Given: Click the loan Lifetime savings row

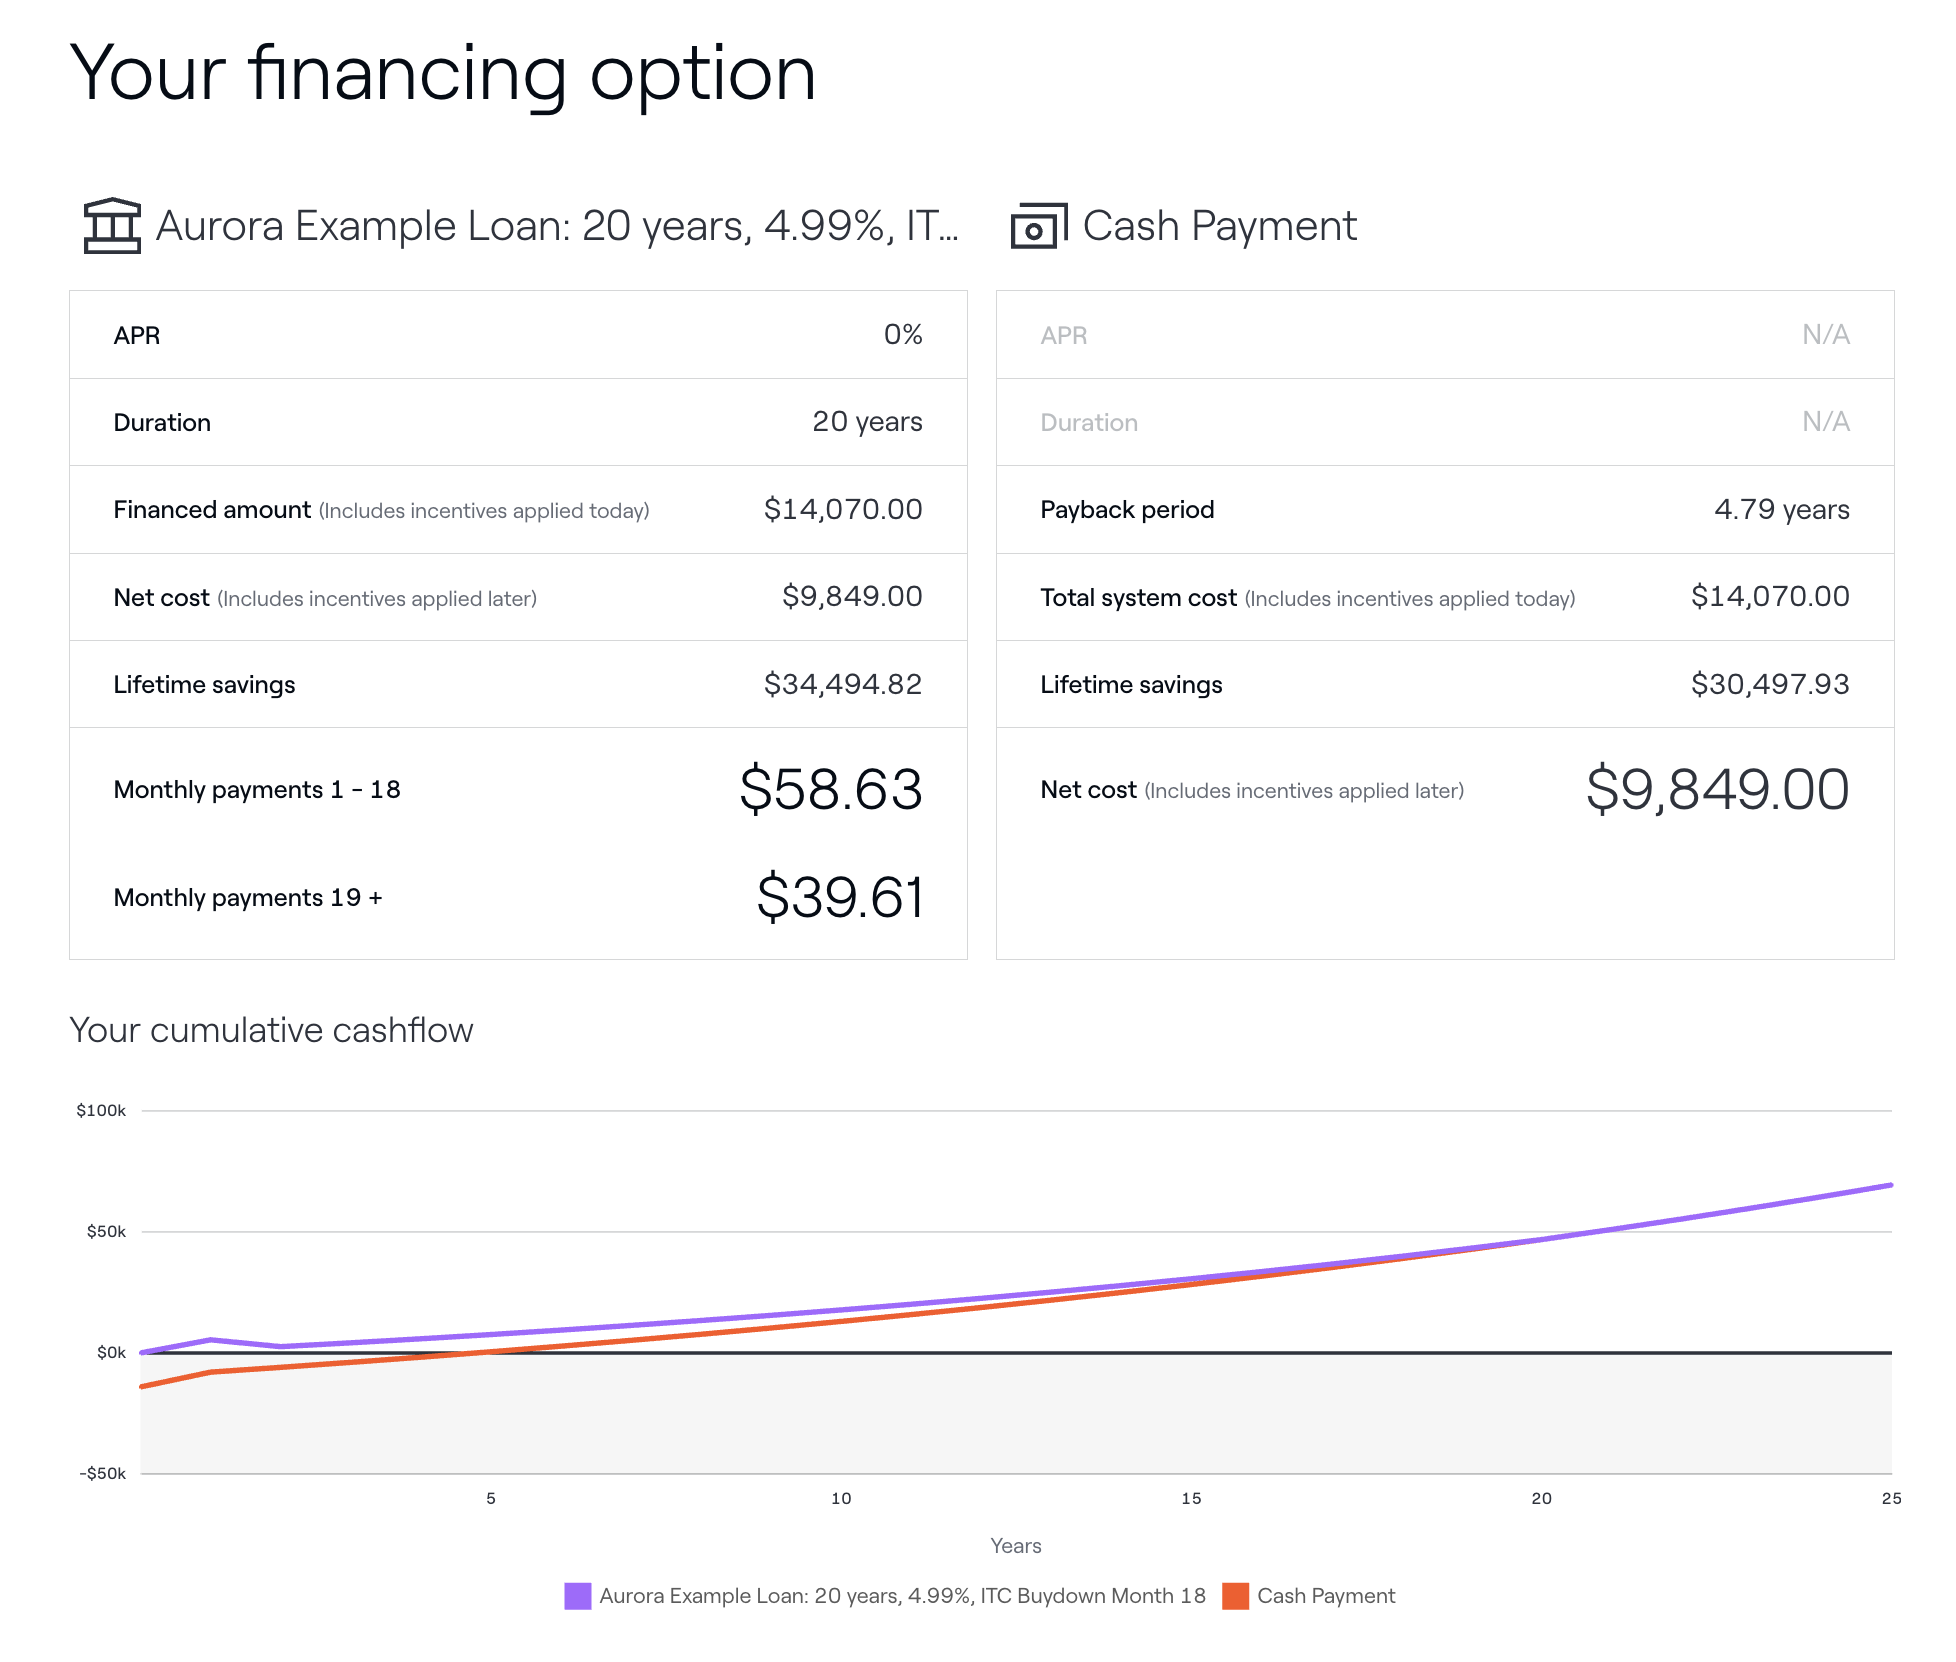Looking at the screenshot, I should [518, 684].
